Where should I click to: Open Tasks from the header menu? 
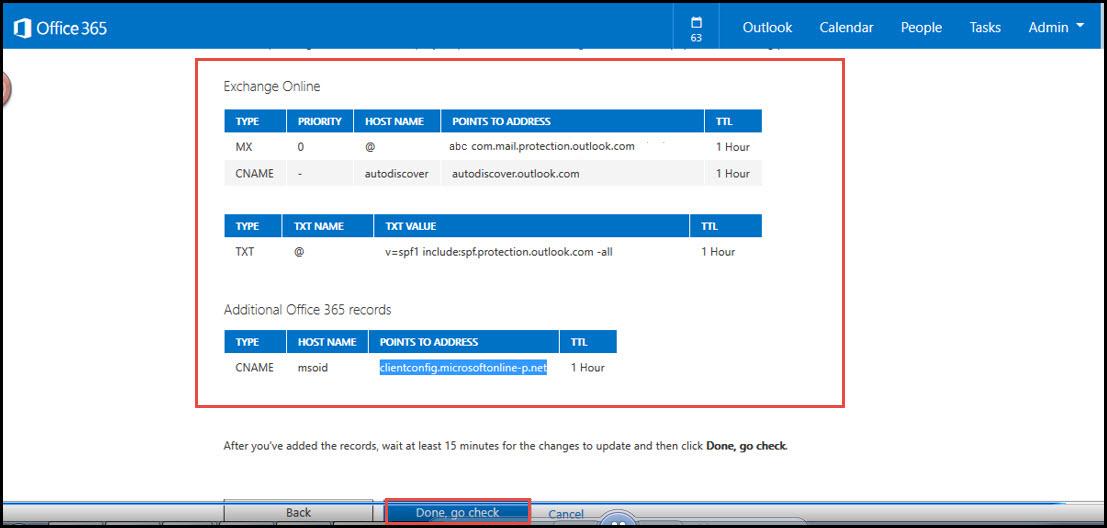[x=984, y=28]
